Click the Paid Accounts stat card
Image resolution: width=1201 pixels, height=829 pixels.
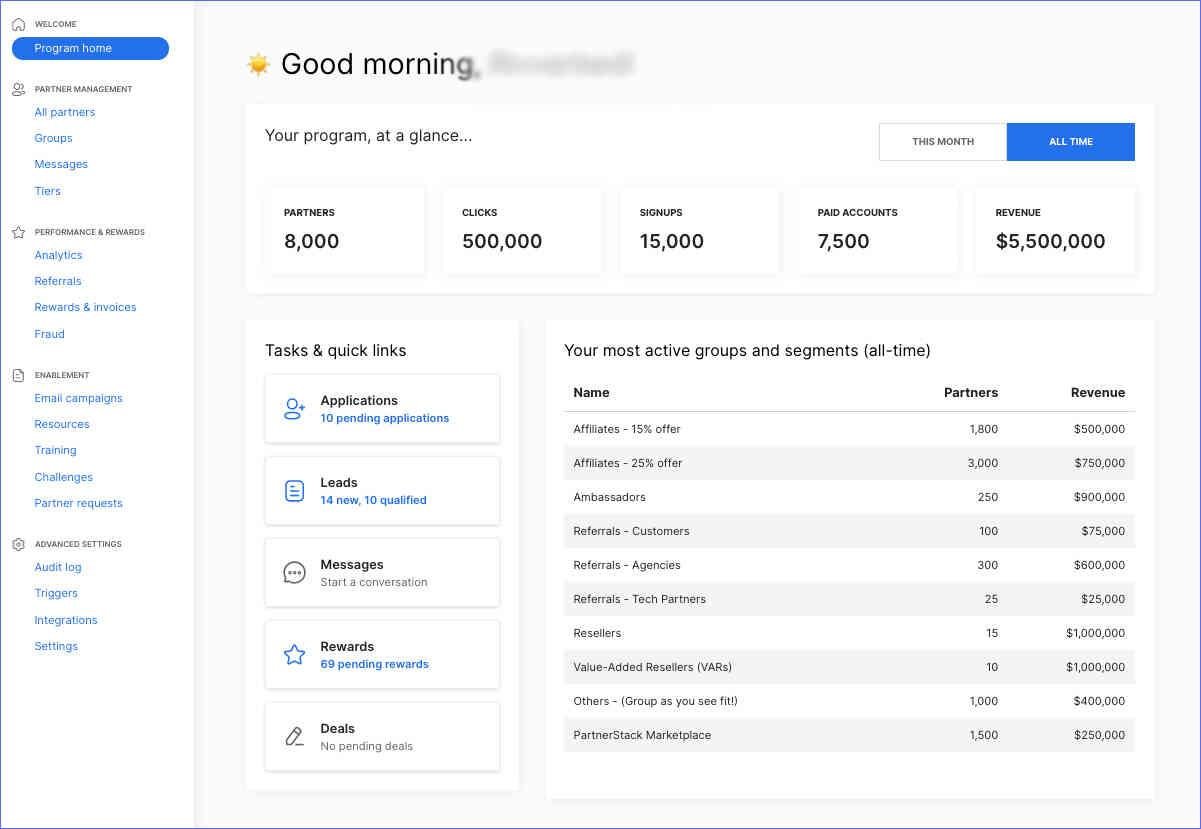[x=878, y=231]
